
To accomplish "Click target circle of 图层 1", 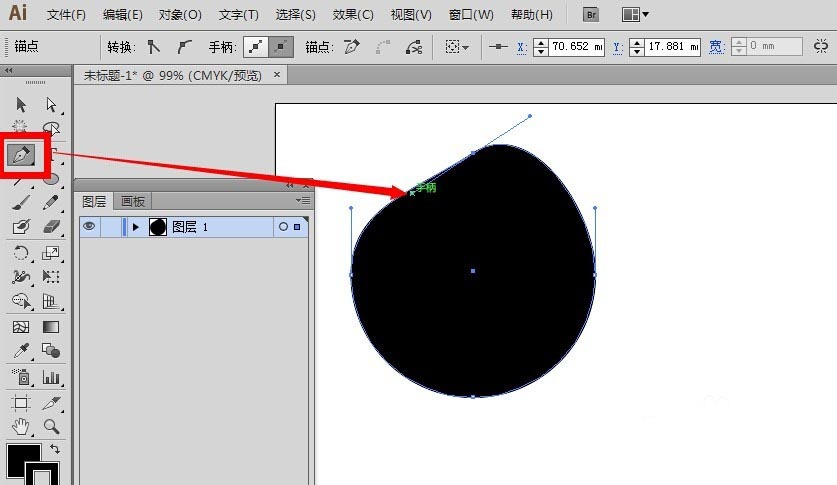I will (x=283, y=227).
